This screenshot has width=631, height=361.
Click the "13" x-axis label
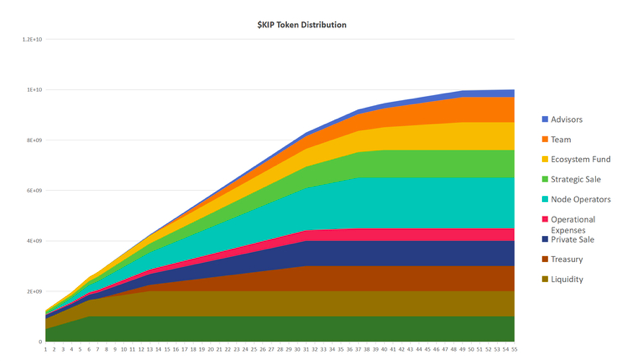pos(150,349)
